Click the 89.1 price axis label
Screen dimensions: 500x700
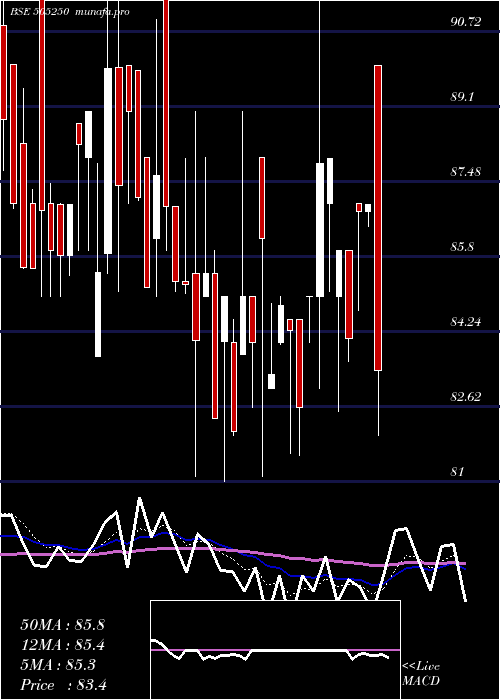[x=462, y=97]
